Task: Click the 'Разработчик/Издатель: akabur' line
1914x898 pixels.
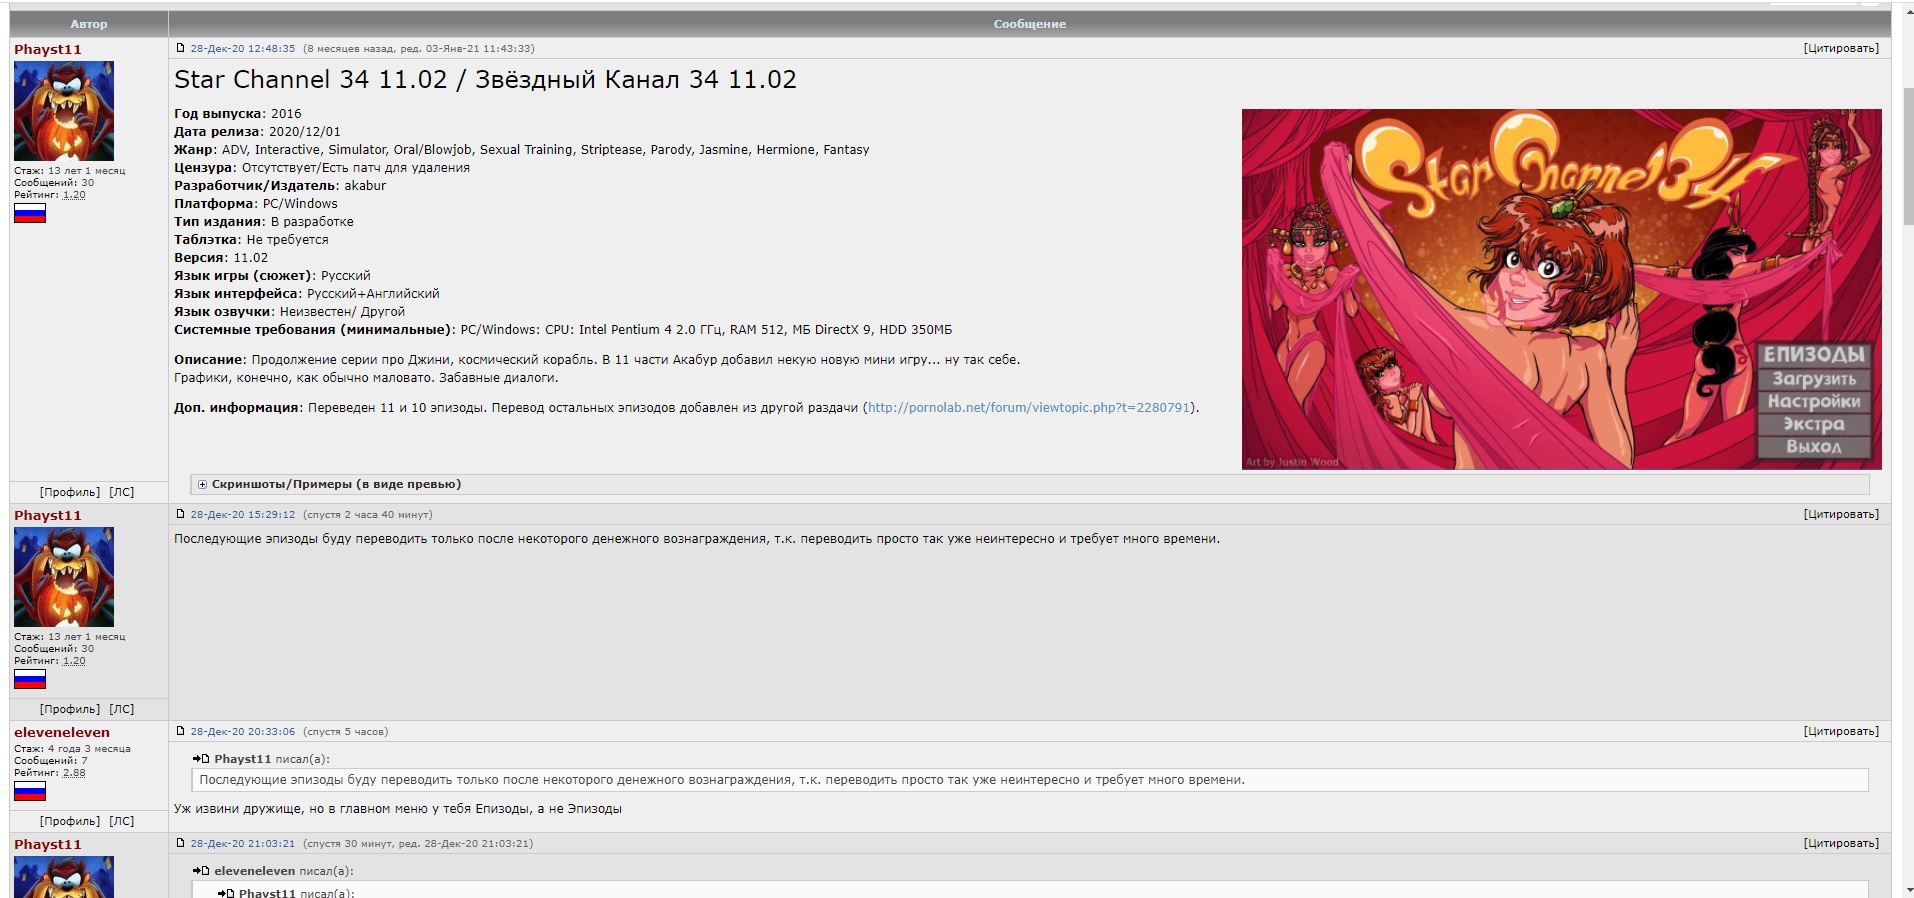Action: coord(280,186)
